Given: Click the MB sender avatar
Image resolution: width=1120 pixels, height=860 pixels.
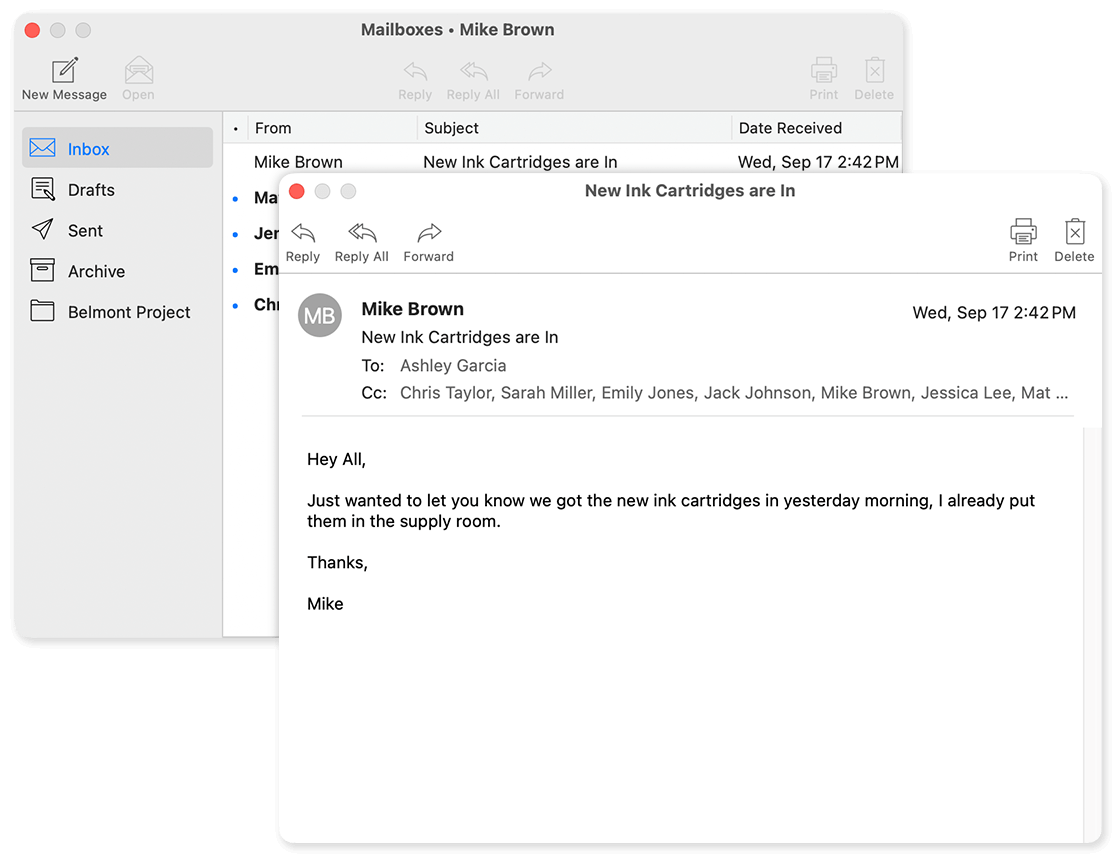Looking at the screenshot, I should (320, 316).
